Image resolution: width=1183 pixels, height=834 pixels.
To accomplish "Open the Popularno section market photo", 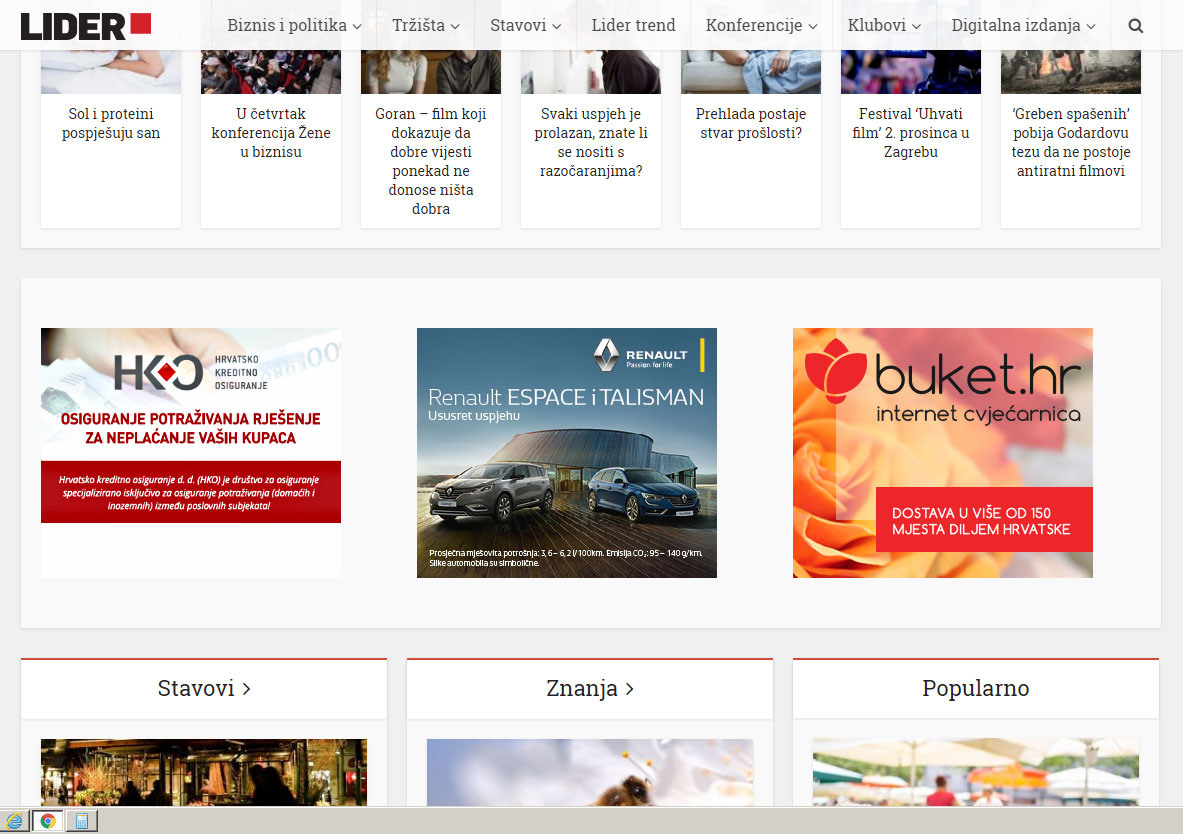I will (976, 772).
